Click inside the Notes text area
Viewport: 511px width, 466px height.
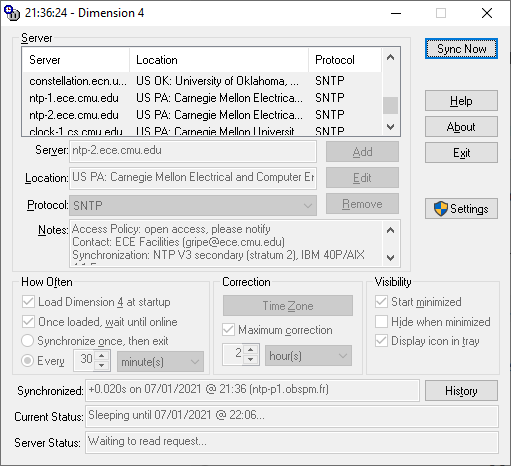pyautogui.click(x=226, y=243)
